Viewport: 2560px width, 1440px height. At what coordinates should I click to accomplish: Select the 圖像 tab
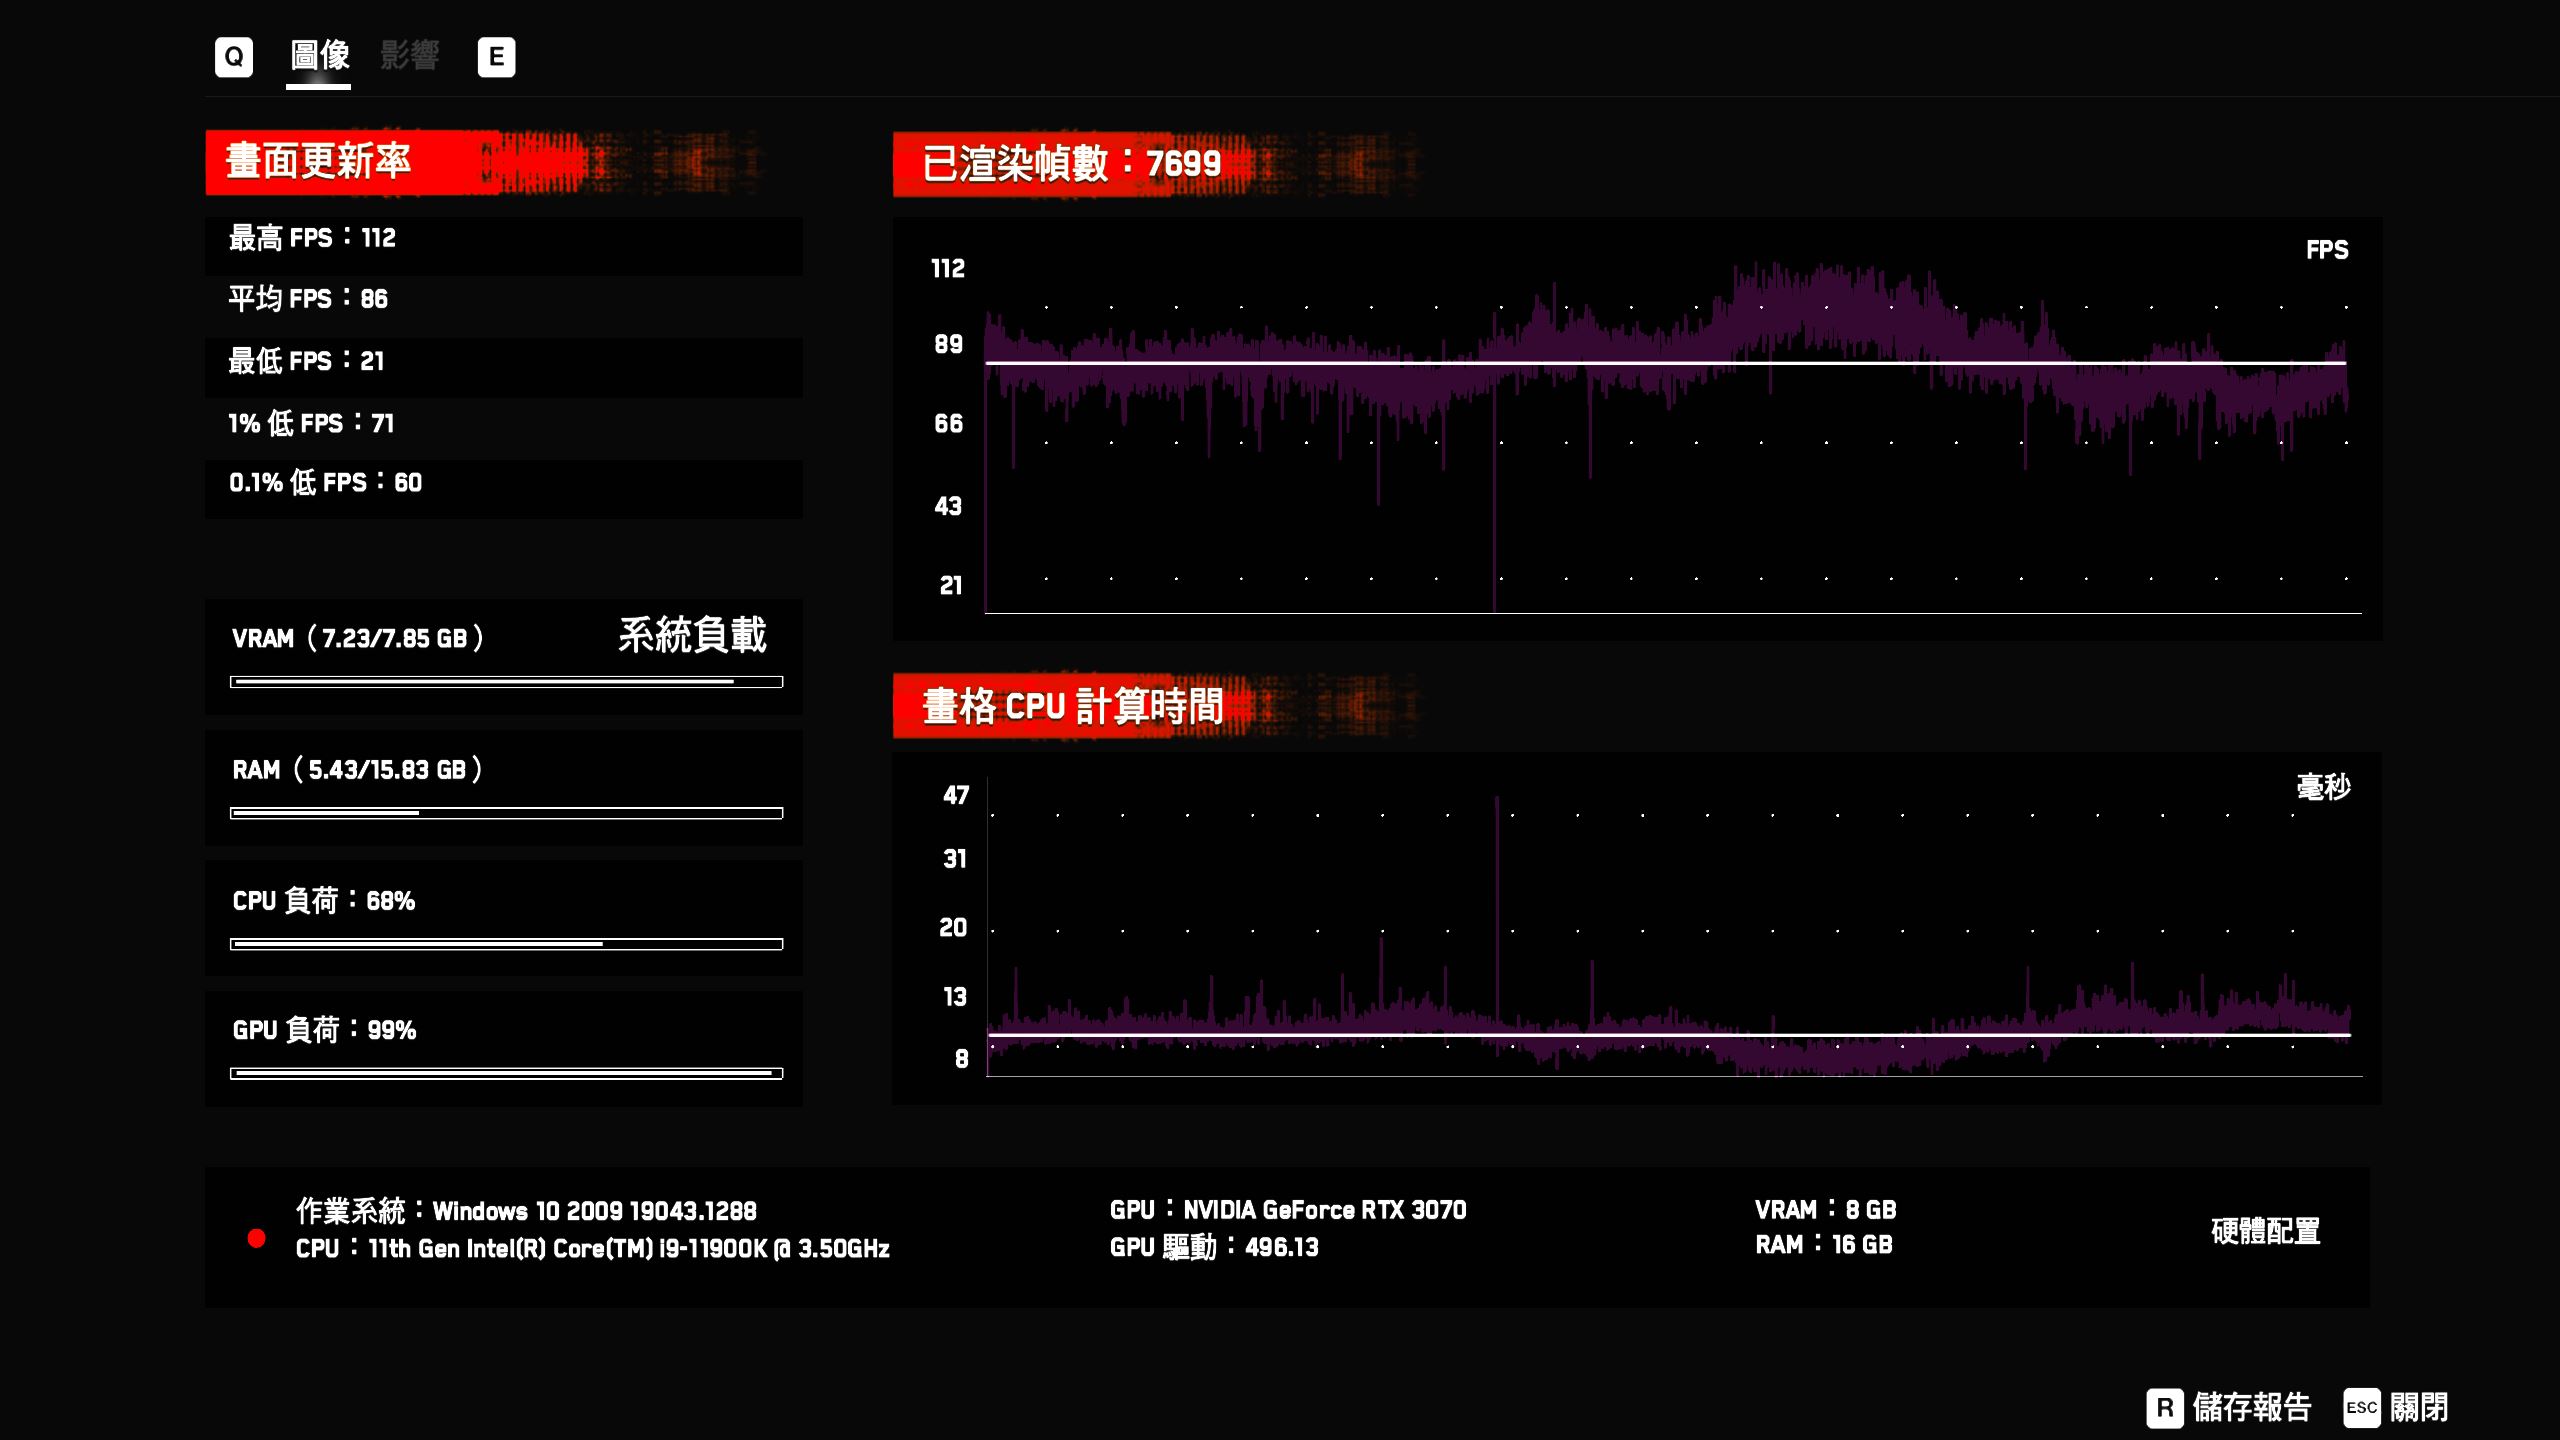[319, 55]
